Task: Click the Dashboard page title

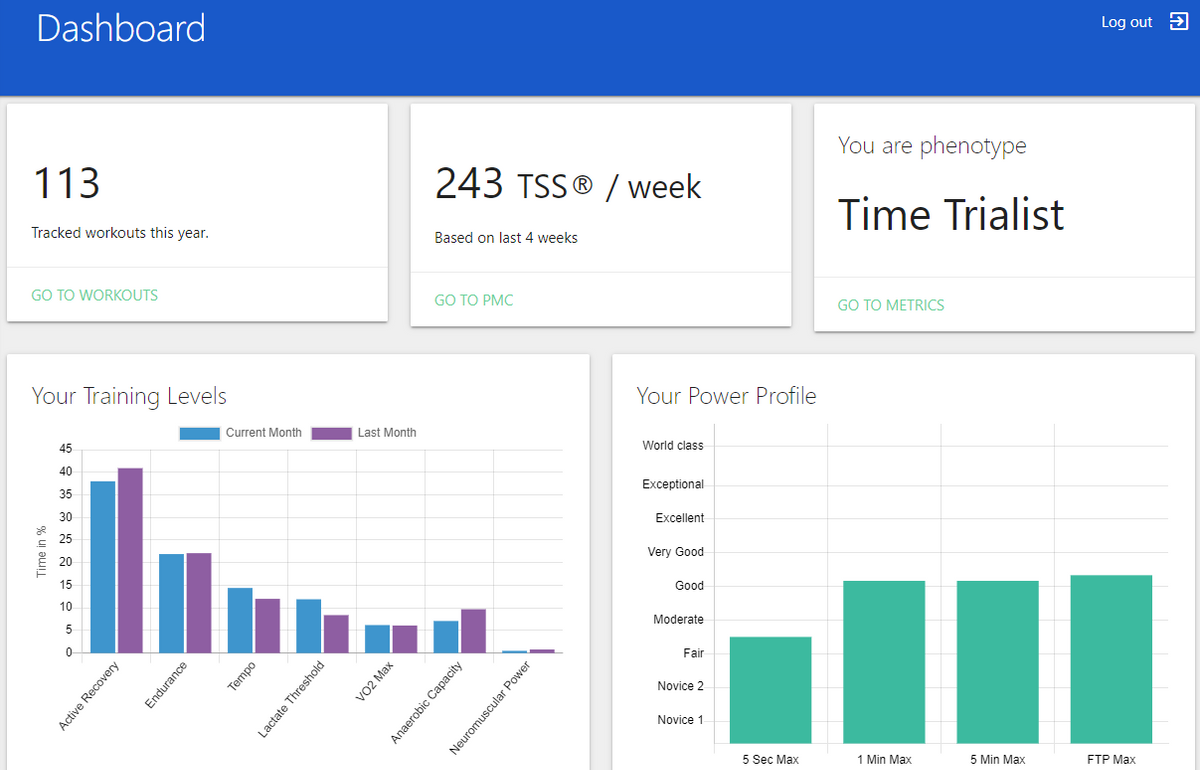Action: [x=120, y=28]
